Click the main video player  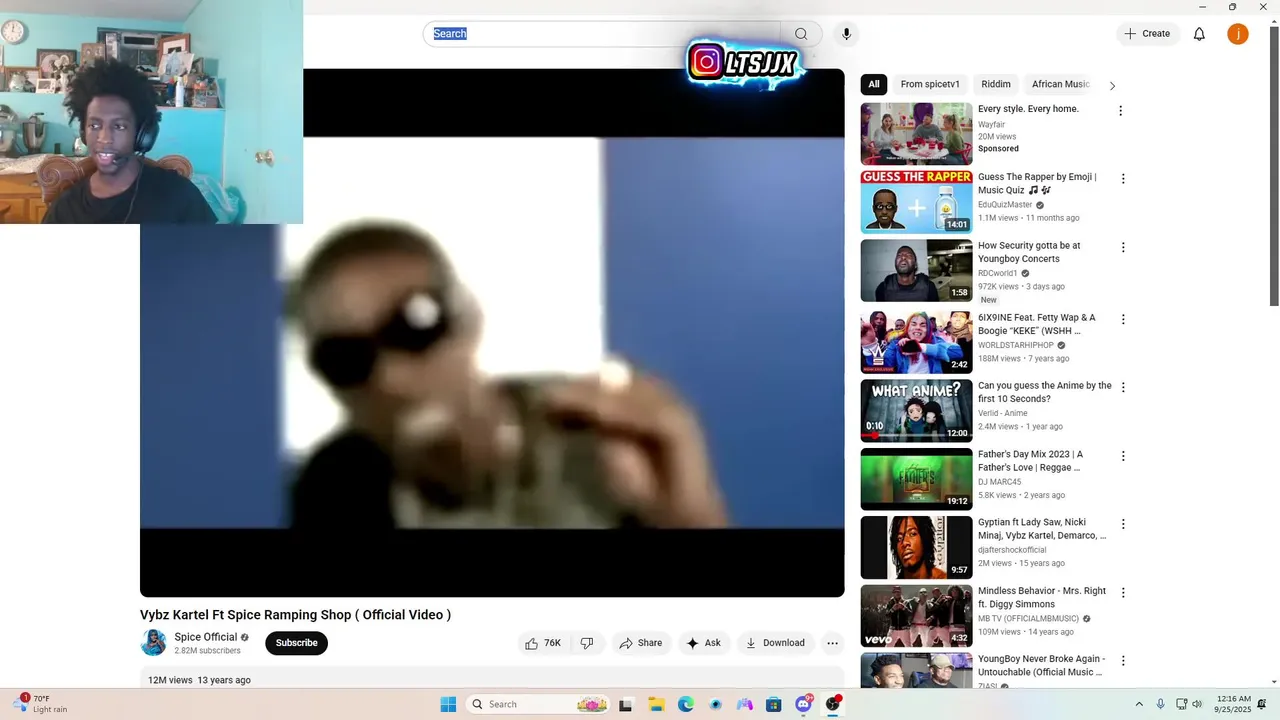click(492, 333)
